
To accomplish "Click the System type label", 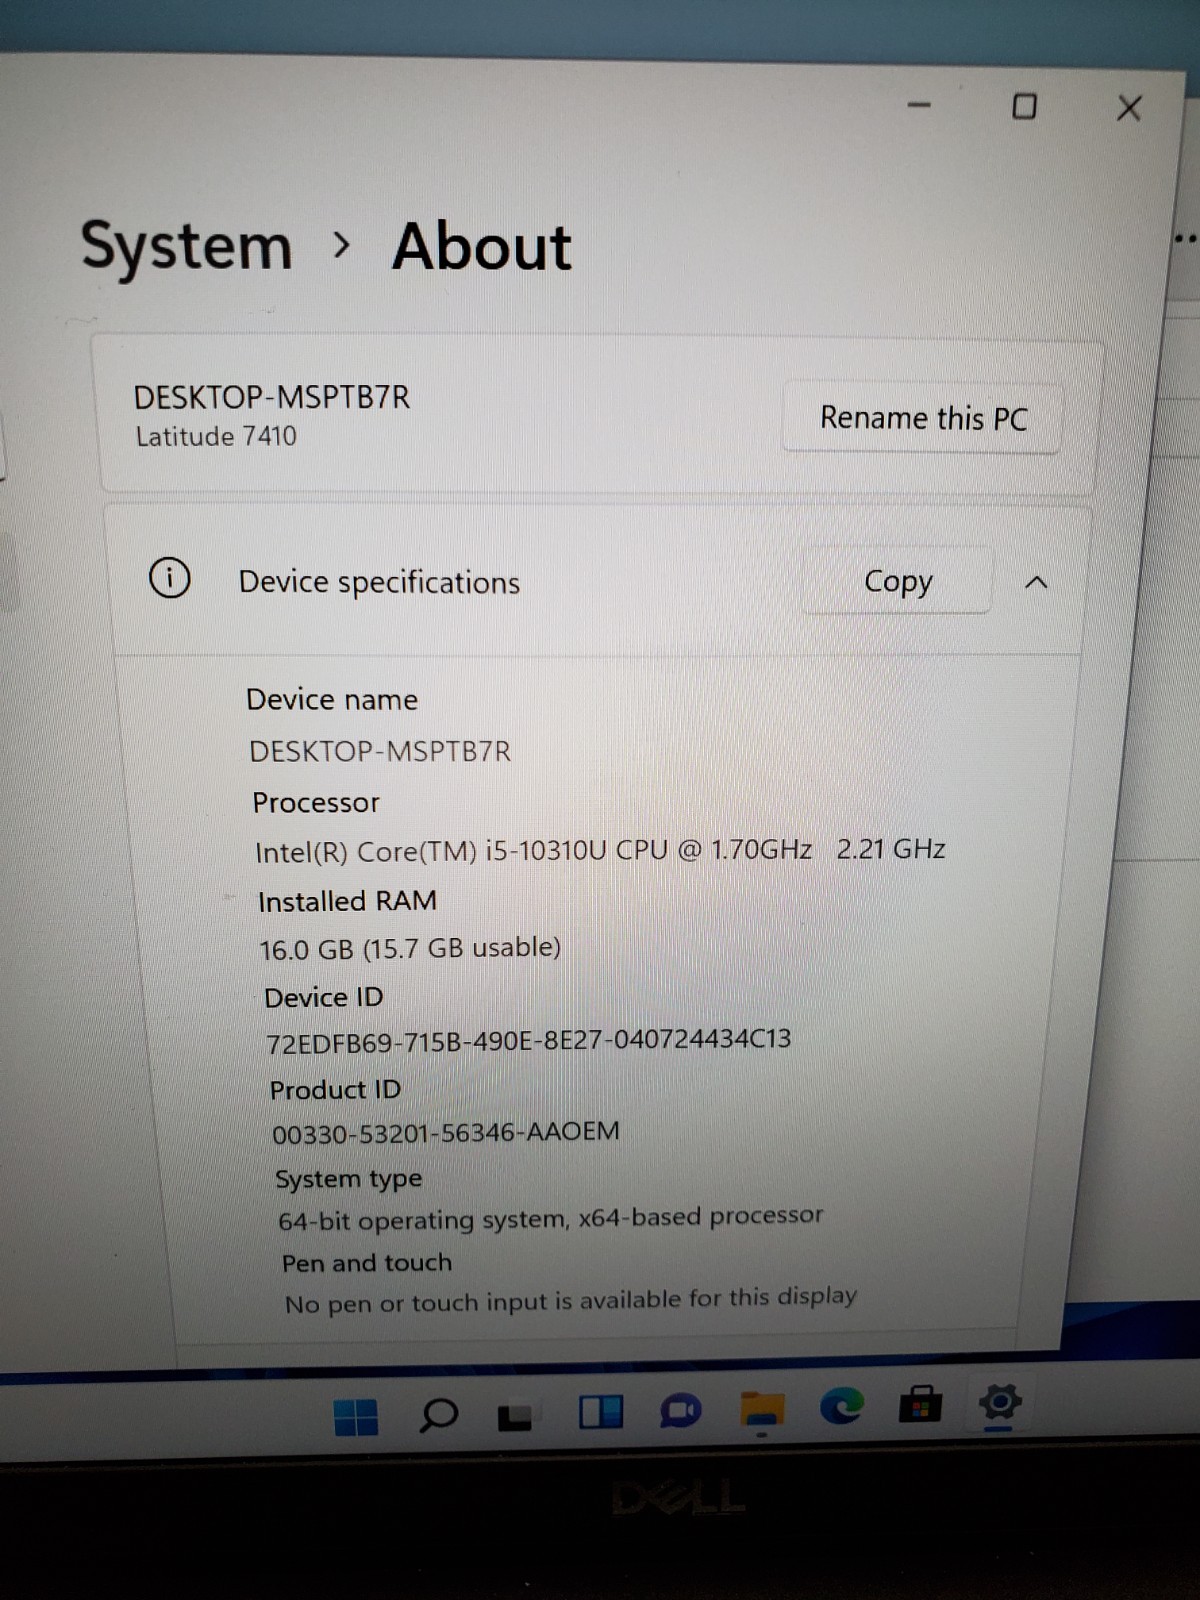I will pos(348,1179).
